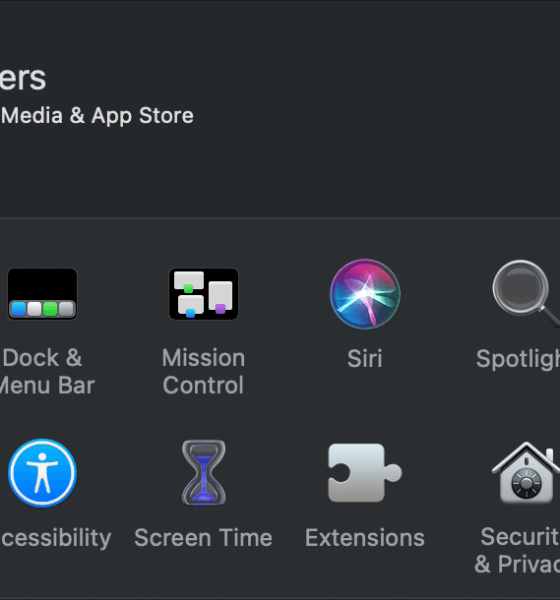Click the "Security & Privacy" text label
This screenshot has height=600, width=560.
[x=517, y=550]
